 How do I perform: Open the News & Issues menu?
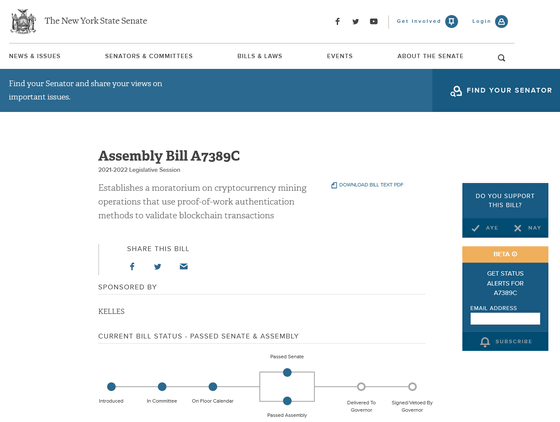click(x=35, y=56)
